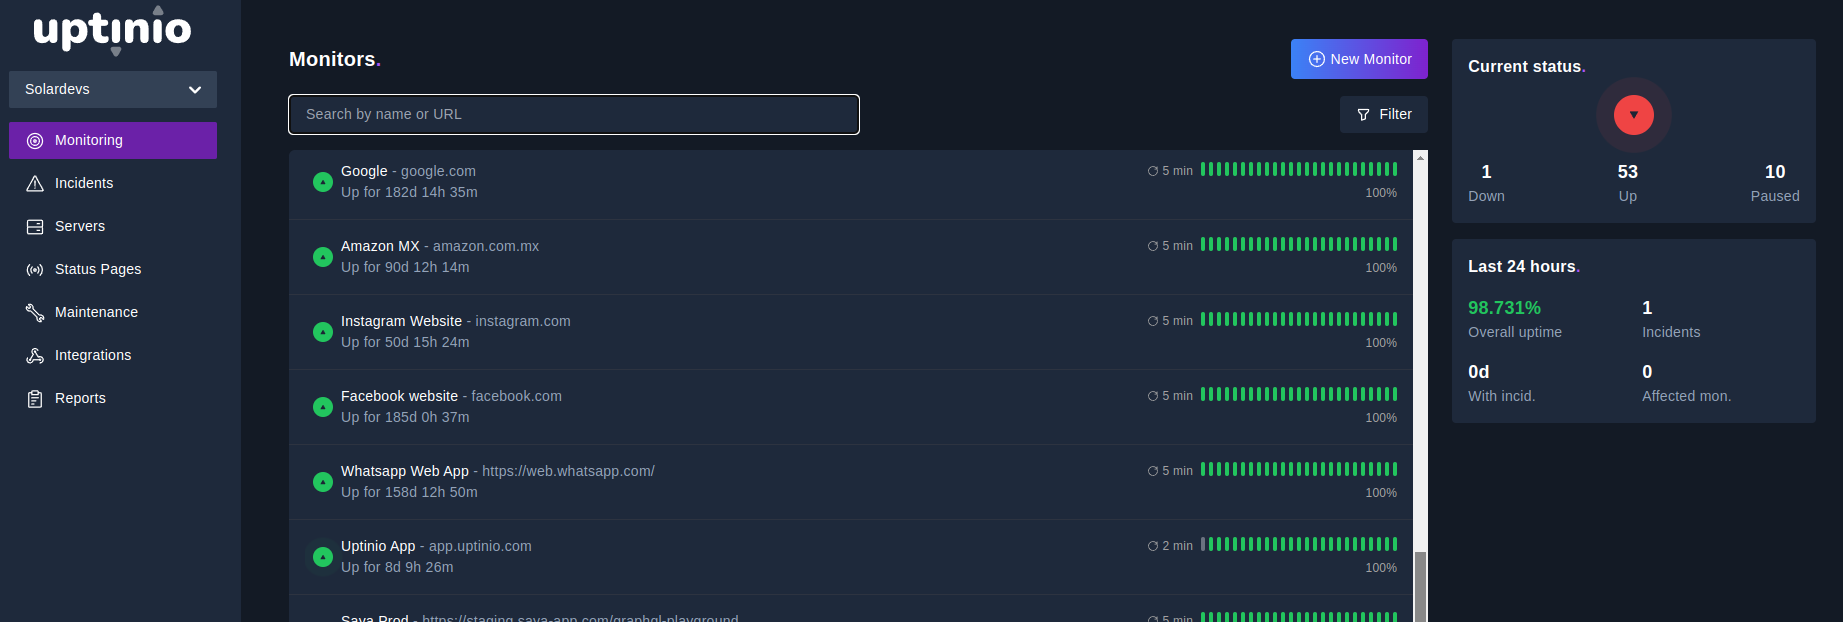
Task: Open the Servers page
Action: pos(113,226)
